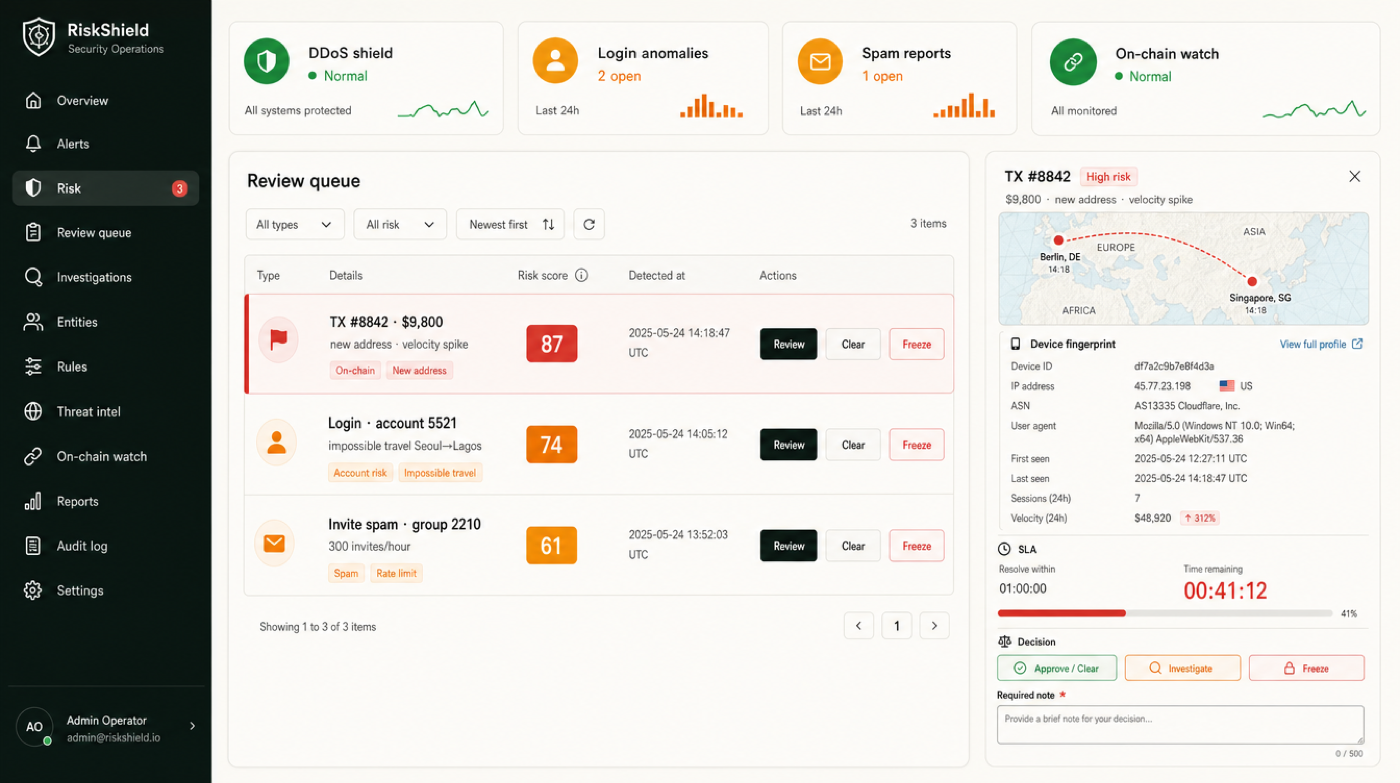The image size is (1400, 783).
Task: Open the external link icon beside View full profile
Action: click(1357, 344)
